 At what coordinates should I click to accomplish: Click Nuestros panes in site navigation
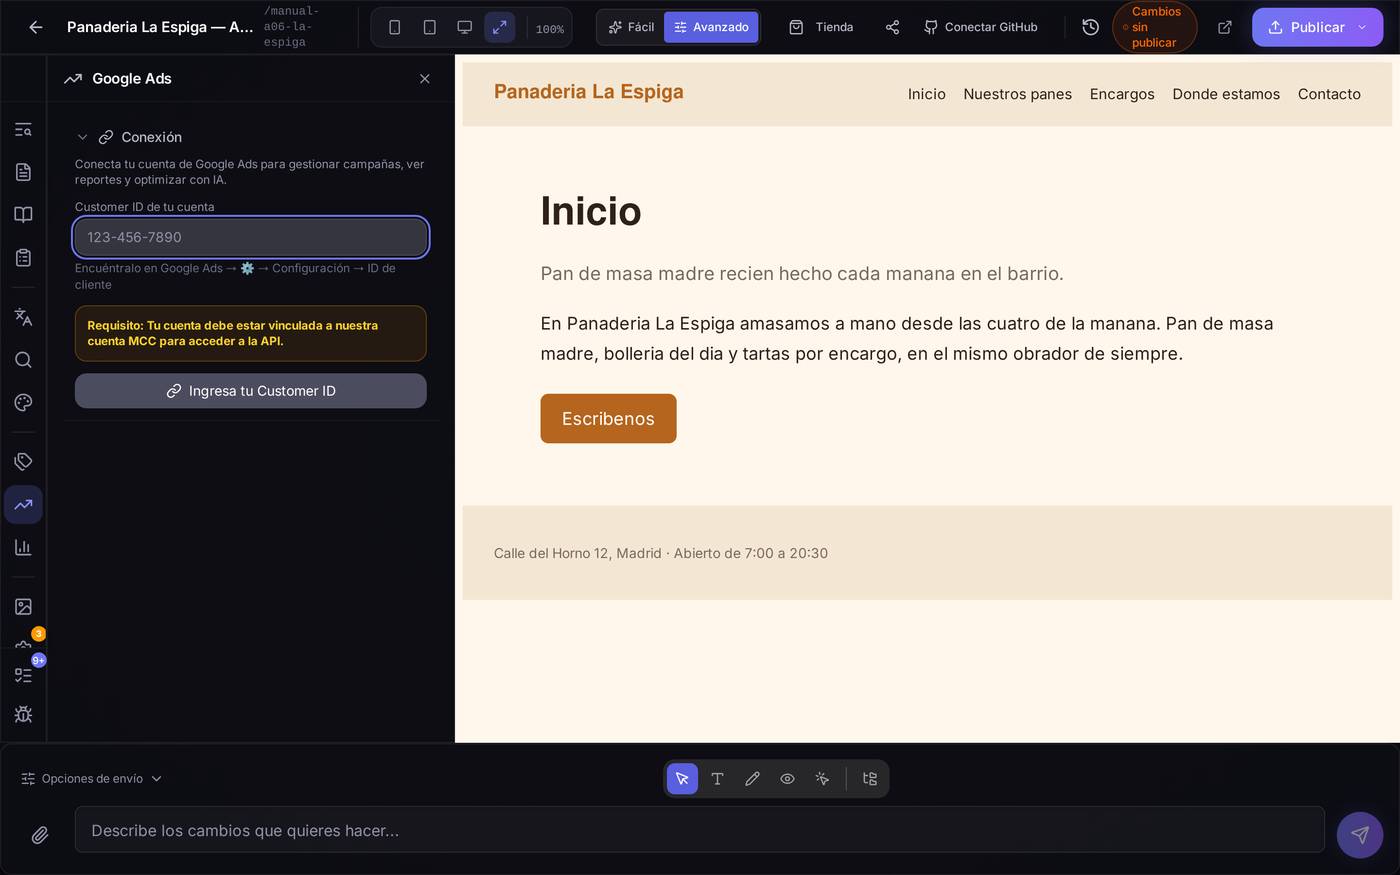(1018, 94)
